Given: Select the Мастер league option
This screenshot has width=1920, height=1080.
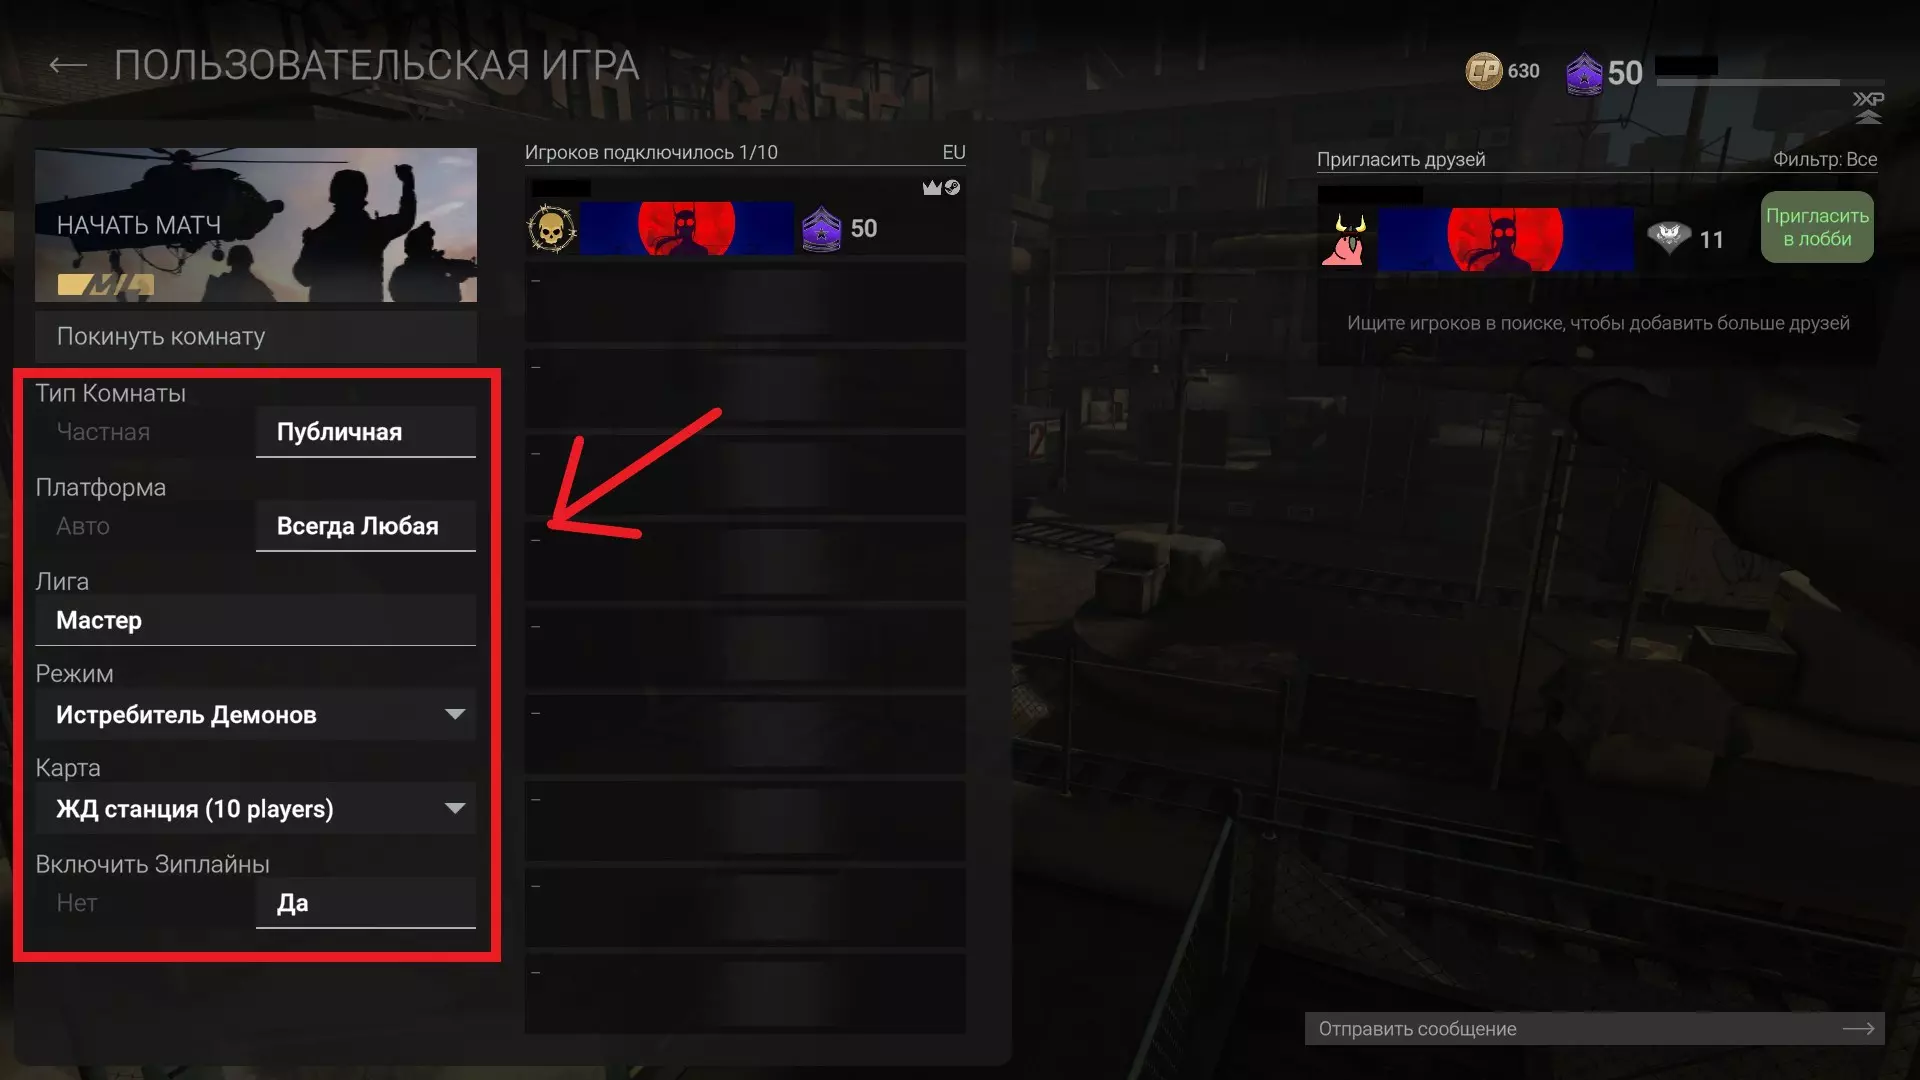Looking at the screenshot, I should [255, 620].
